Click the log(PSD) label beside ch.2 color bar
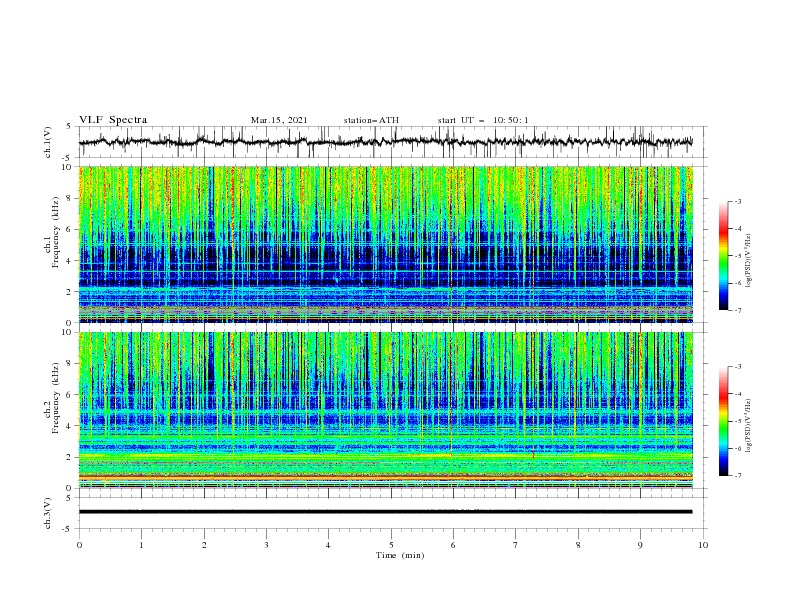Screen dimensions: 792x612 (x=749, y=426)
